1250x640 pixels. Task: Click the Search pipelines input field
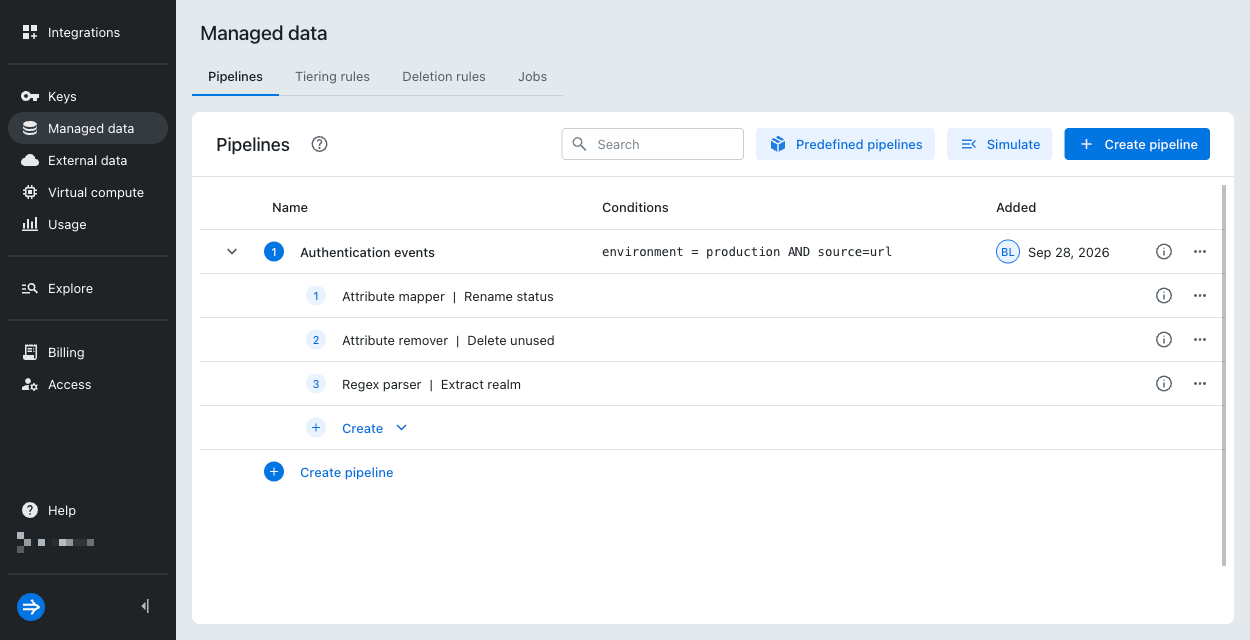tap(652, 144)
